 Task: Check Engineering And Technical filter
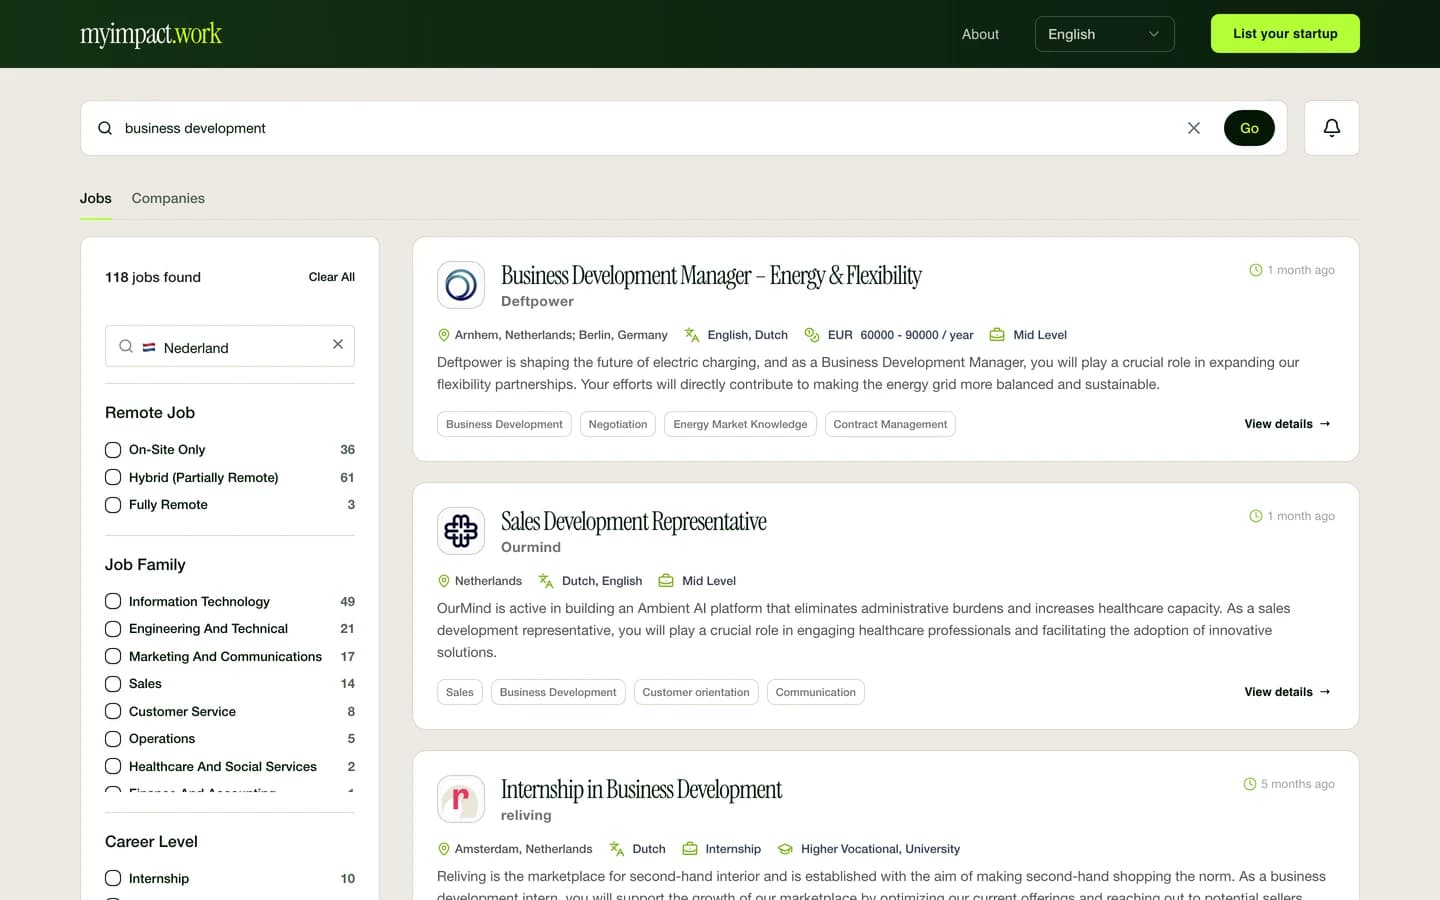point(113,629)
